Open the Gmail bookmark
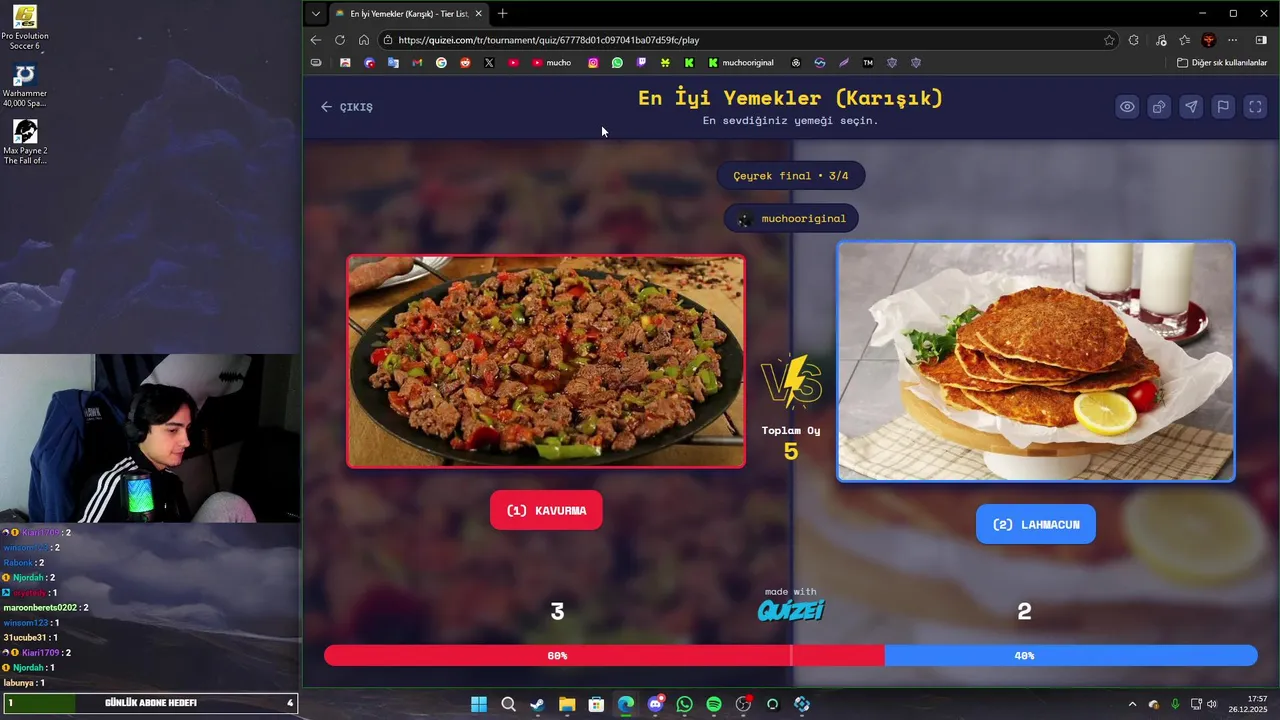Viewport: 1280px width, 720px height. tap(417, 63)
